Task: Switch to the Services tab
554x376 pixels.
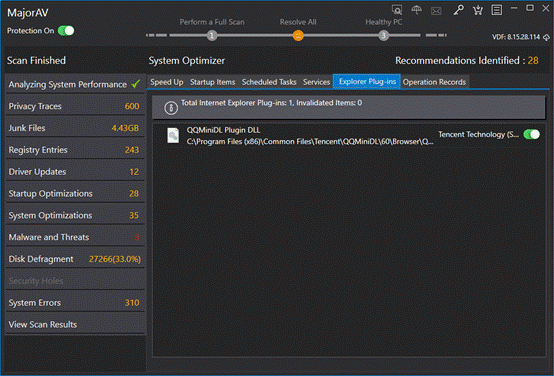Action: [316, 82]
